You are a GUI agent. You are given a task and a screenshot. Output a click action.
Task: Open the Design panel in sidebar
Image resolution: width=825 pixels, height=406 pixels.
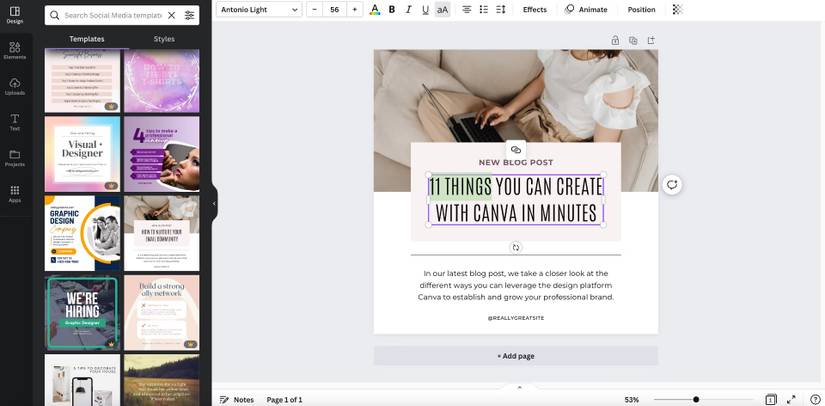coord(15,15)
